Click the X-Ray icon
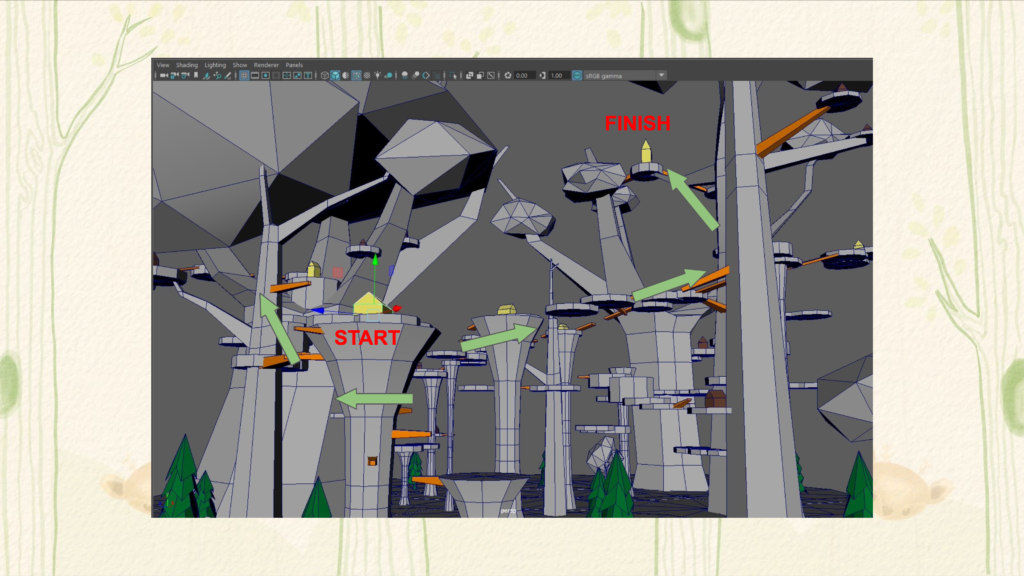 (x=469, y=76)
